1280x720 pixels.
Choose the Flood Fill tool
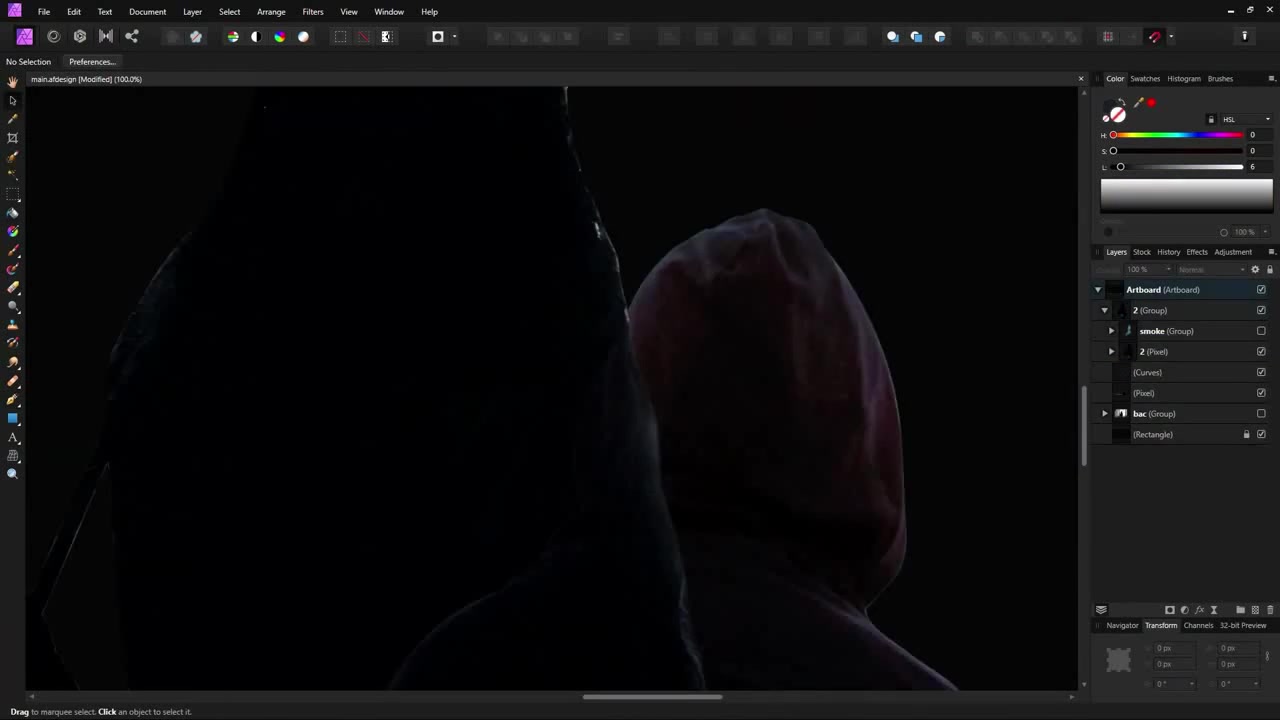pos(13,213)
